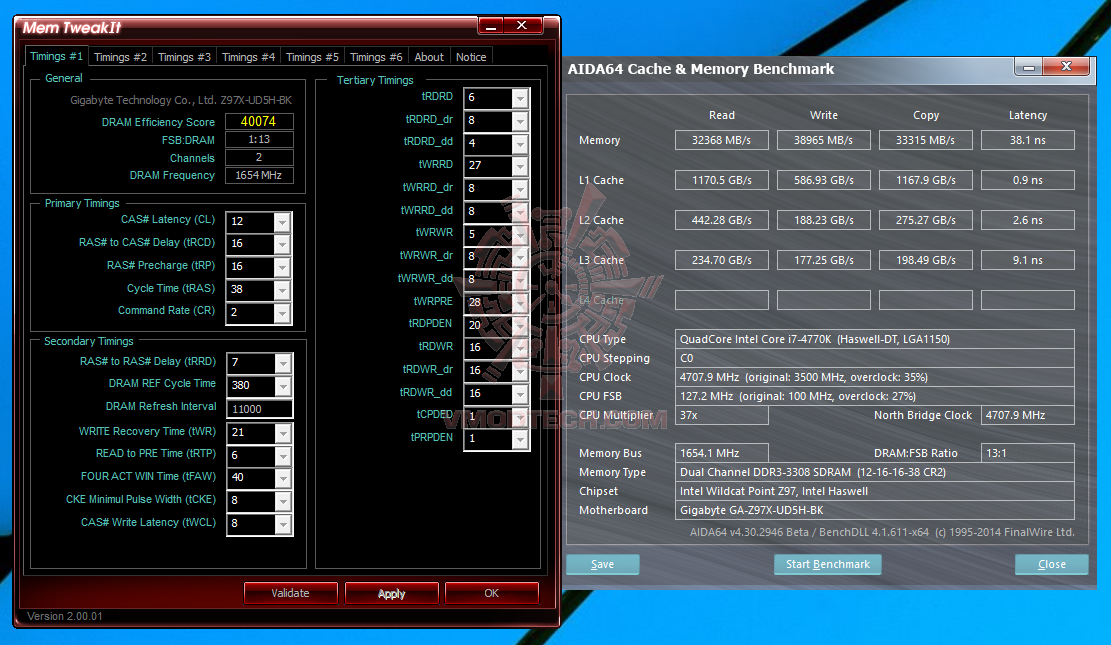Select the Timings #1 tab
Viewport: 1111px width, 645px height.
click(x=56, y=56)
